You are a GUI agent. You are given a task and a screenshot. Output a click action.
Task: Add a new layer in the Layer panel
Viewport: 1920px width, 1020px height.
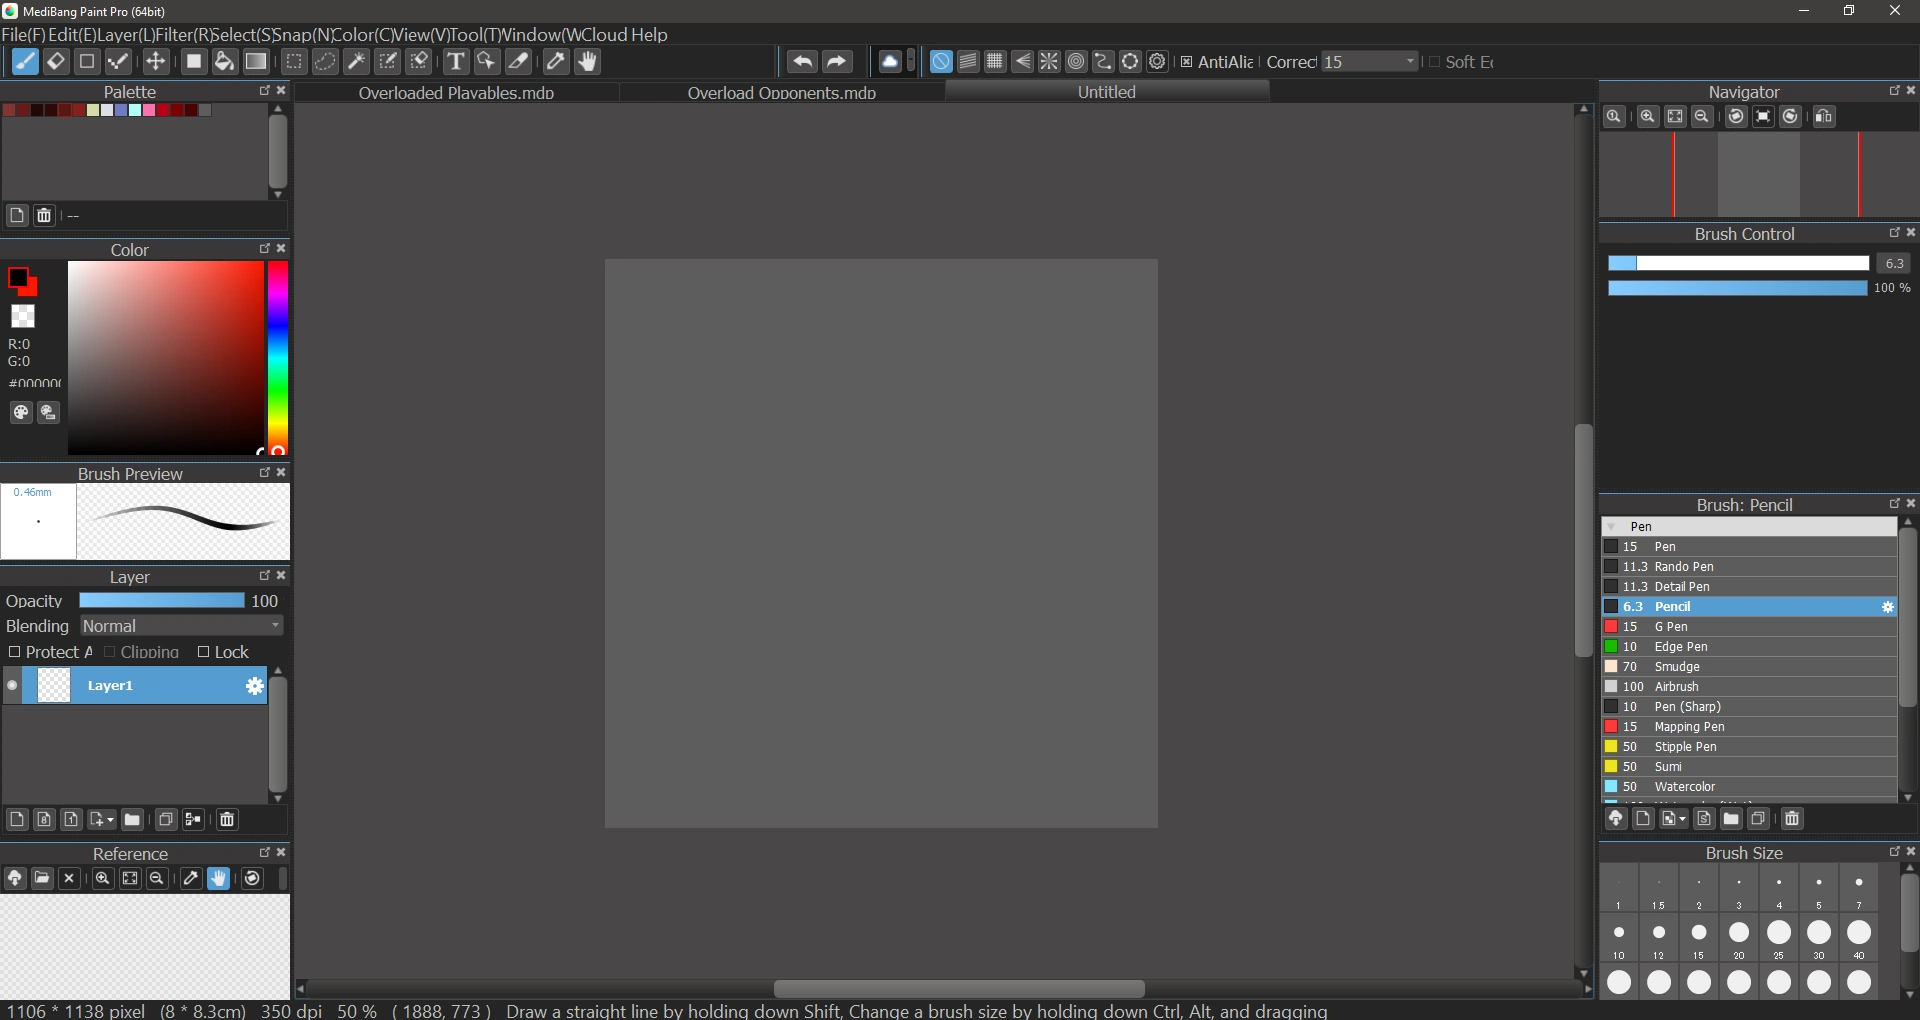tap(16, 820)
